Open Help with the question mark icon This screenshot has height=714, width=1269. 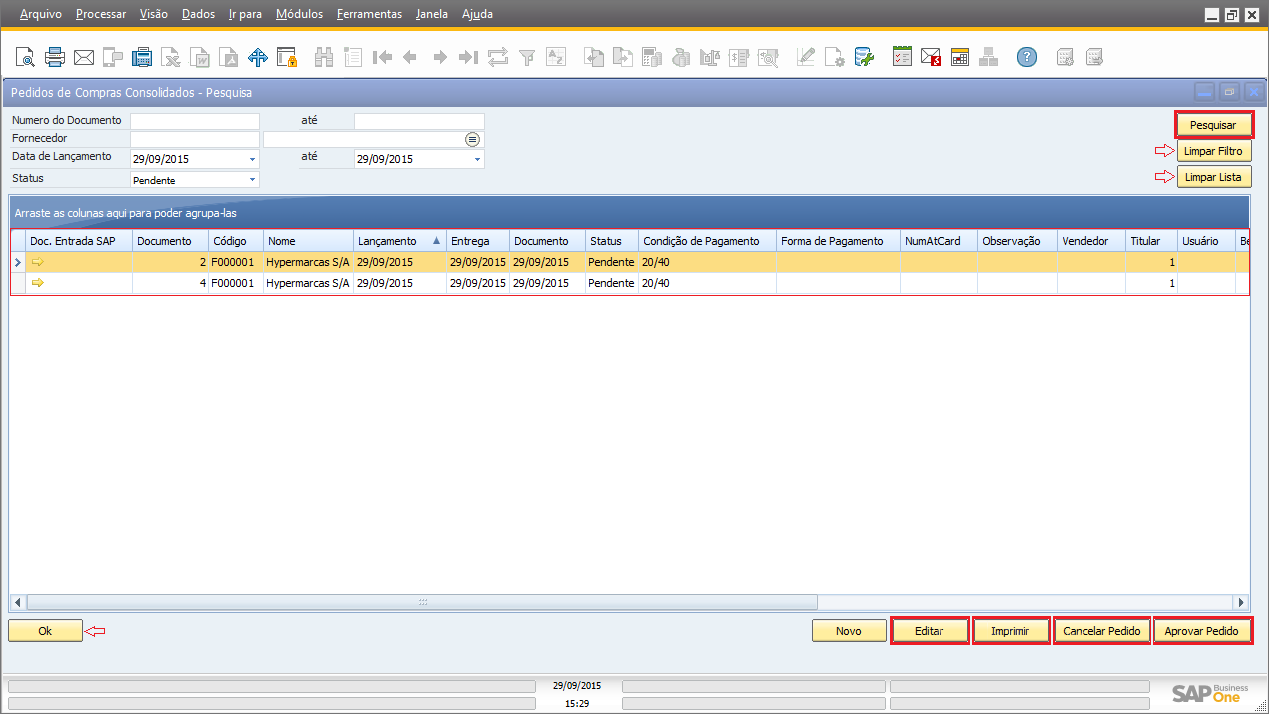pyautogui.click(x=1027, y=57)
